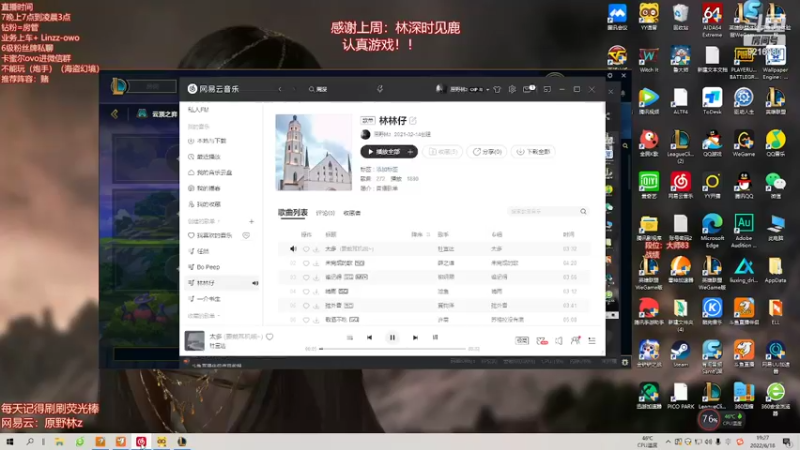Viewport: 800px width, 450px height.
Task: Open the 排序 sort dropdown in song header
Action: tap(420, 235)
